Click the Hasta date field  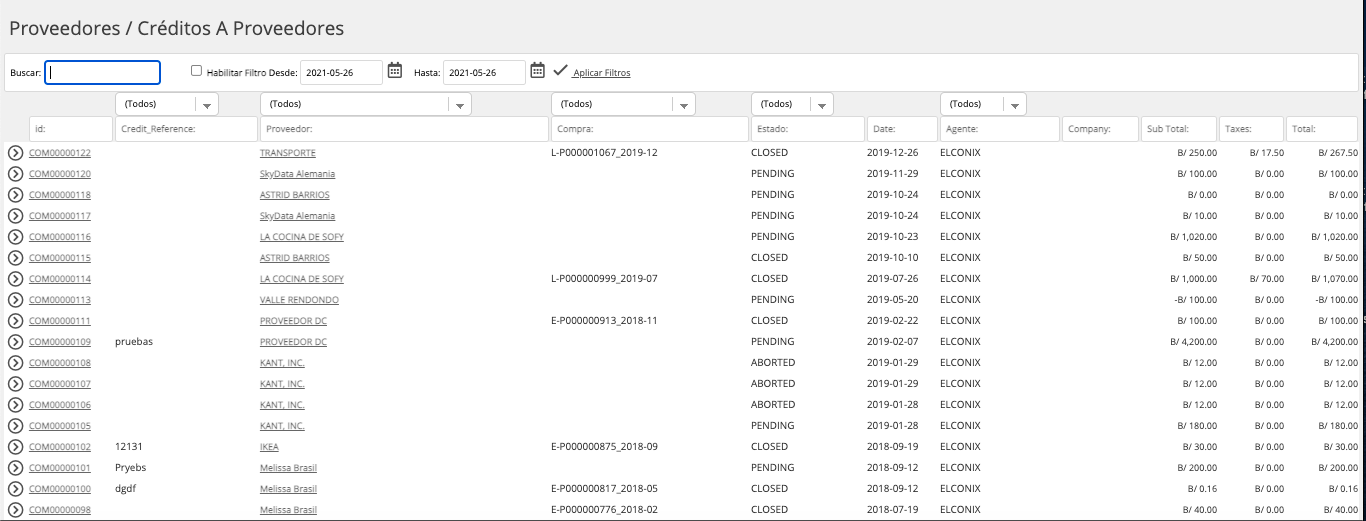pos(484,72)
